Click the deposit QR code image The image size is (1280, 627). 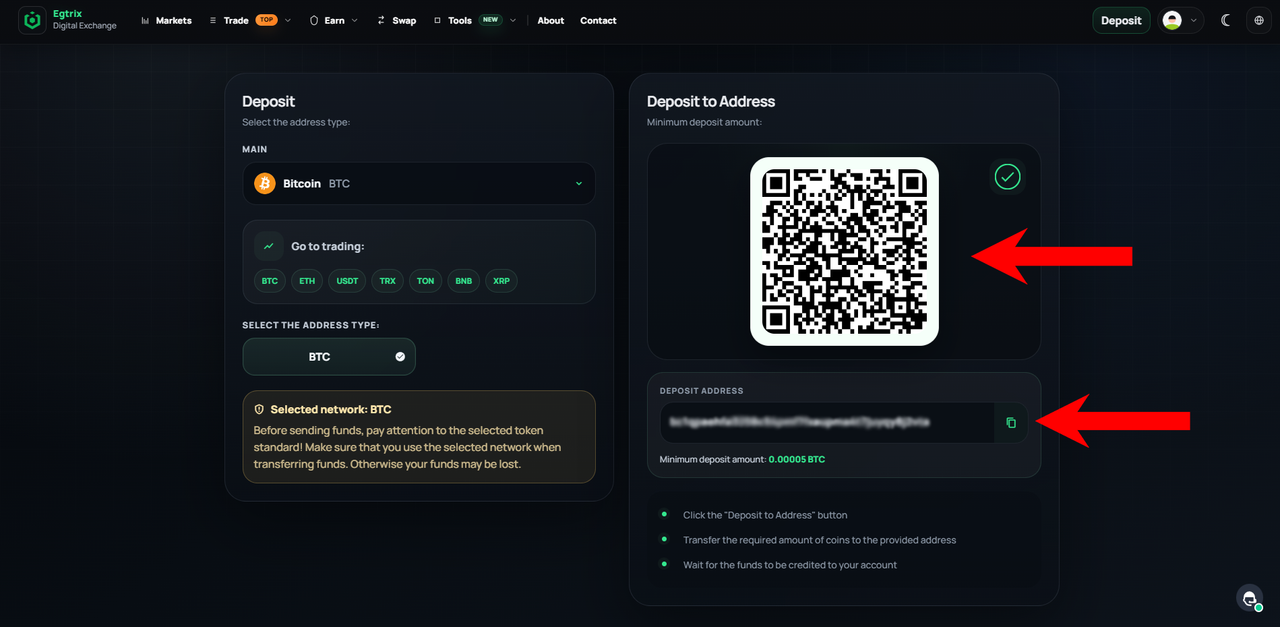pos(845,252)
